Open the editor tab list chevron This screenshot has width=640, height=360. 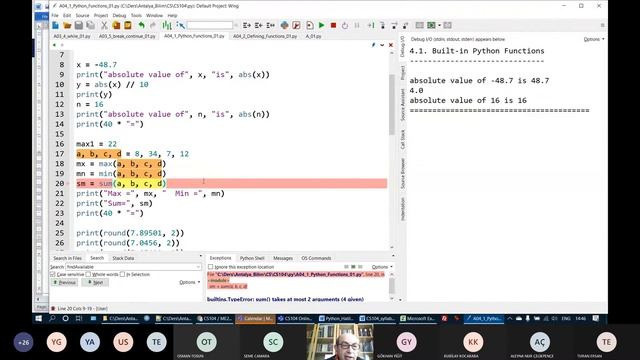(x=382, y=45)
